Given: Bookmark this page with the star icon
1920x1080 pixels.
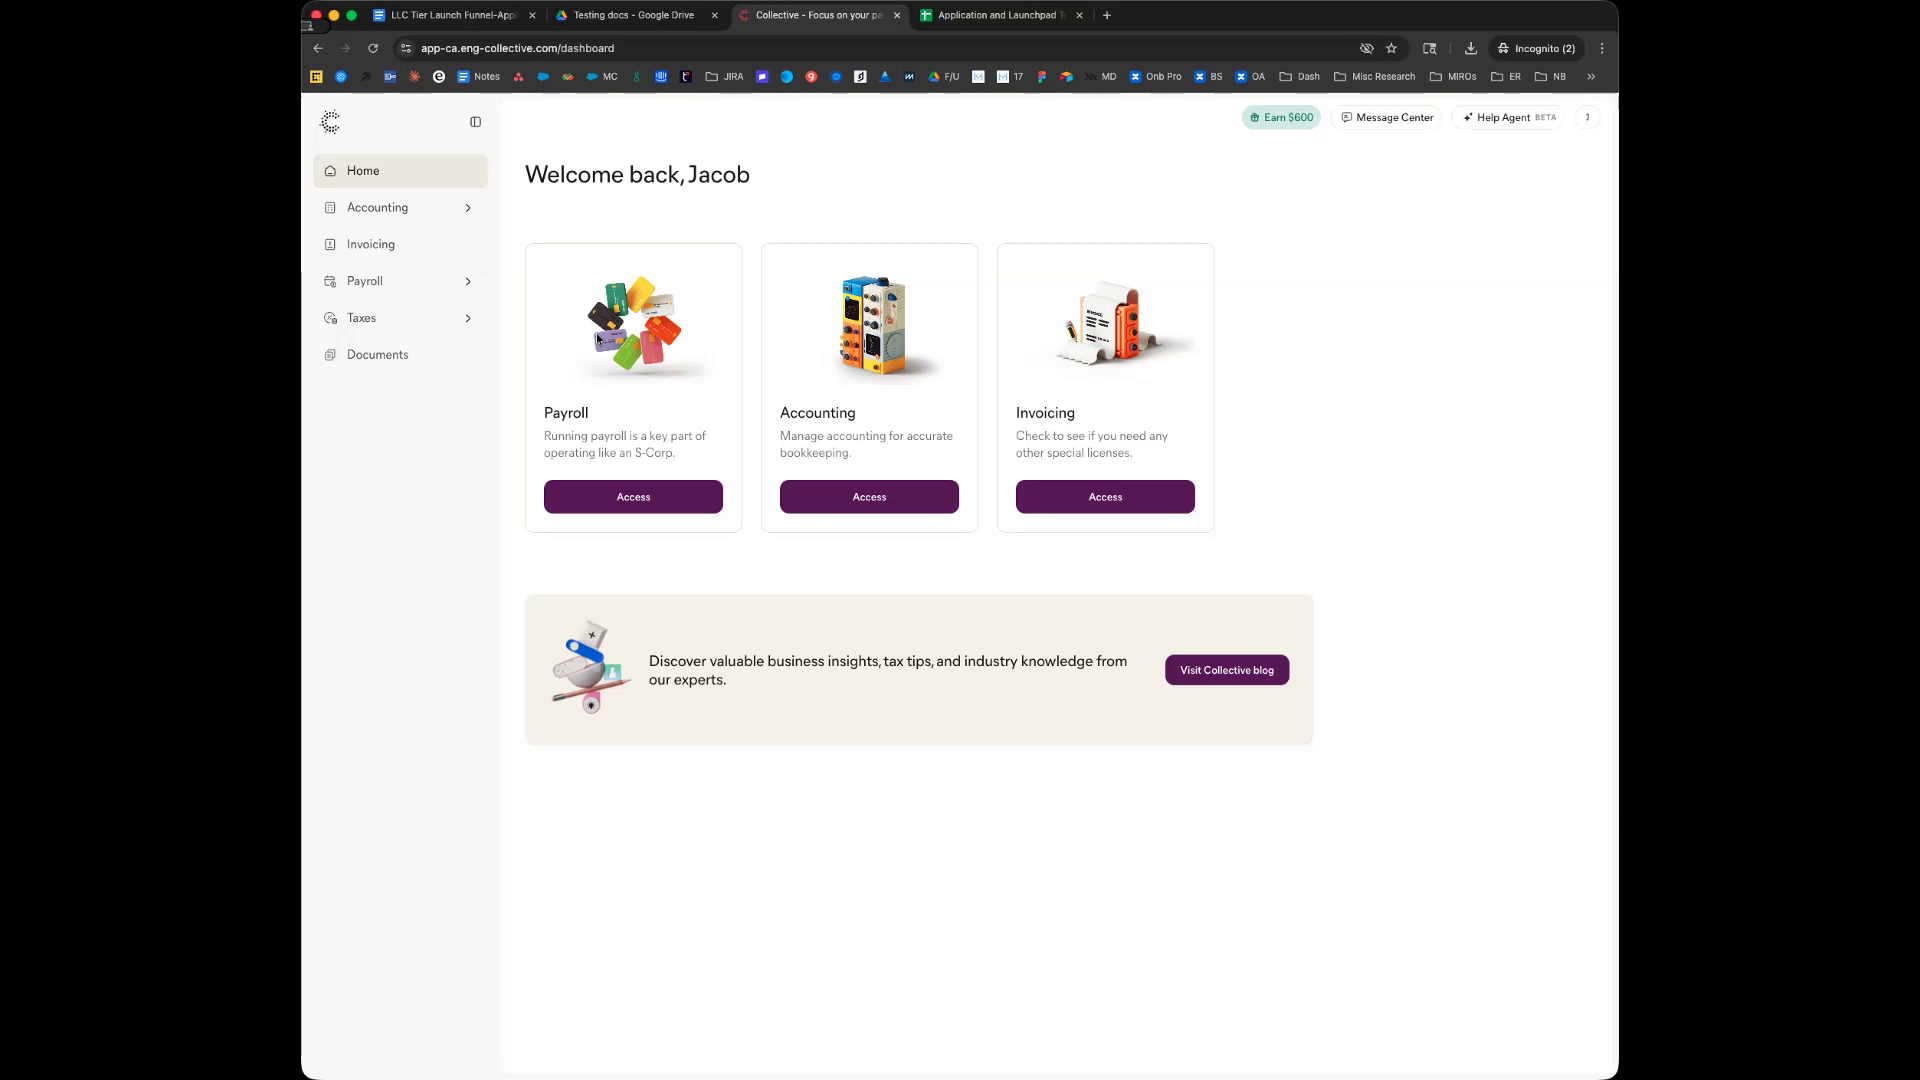Looking at the screenshot, I should coord(1391,48).
